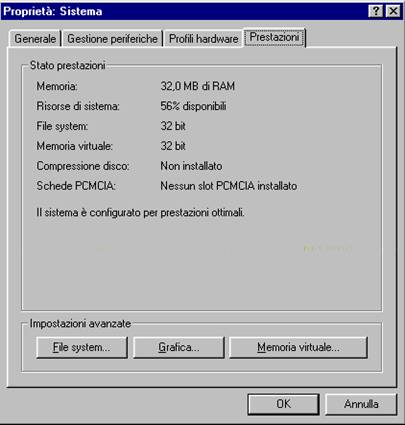Click the Compressione disco label
This screenshot has width=405, height=425.
click(83, 166)
